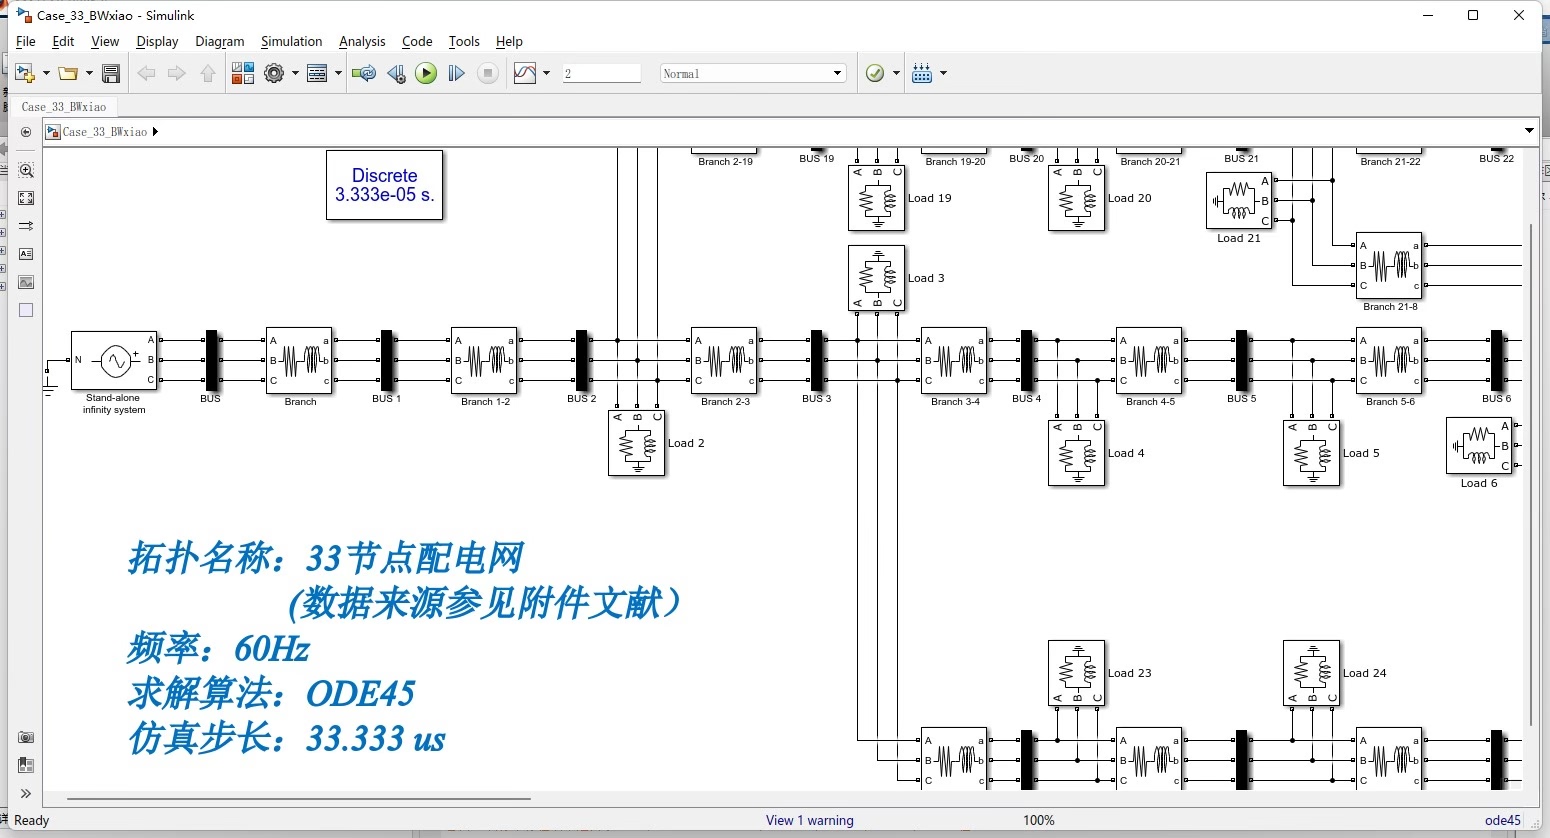Open the Simulink Library Browser
The image size is (1550, 838).
[242, 72]
